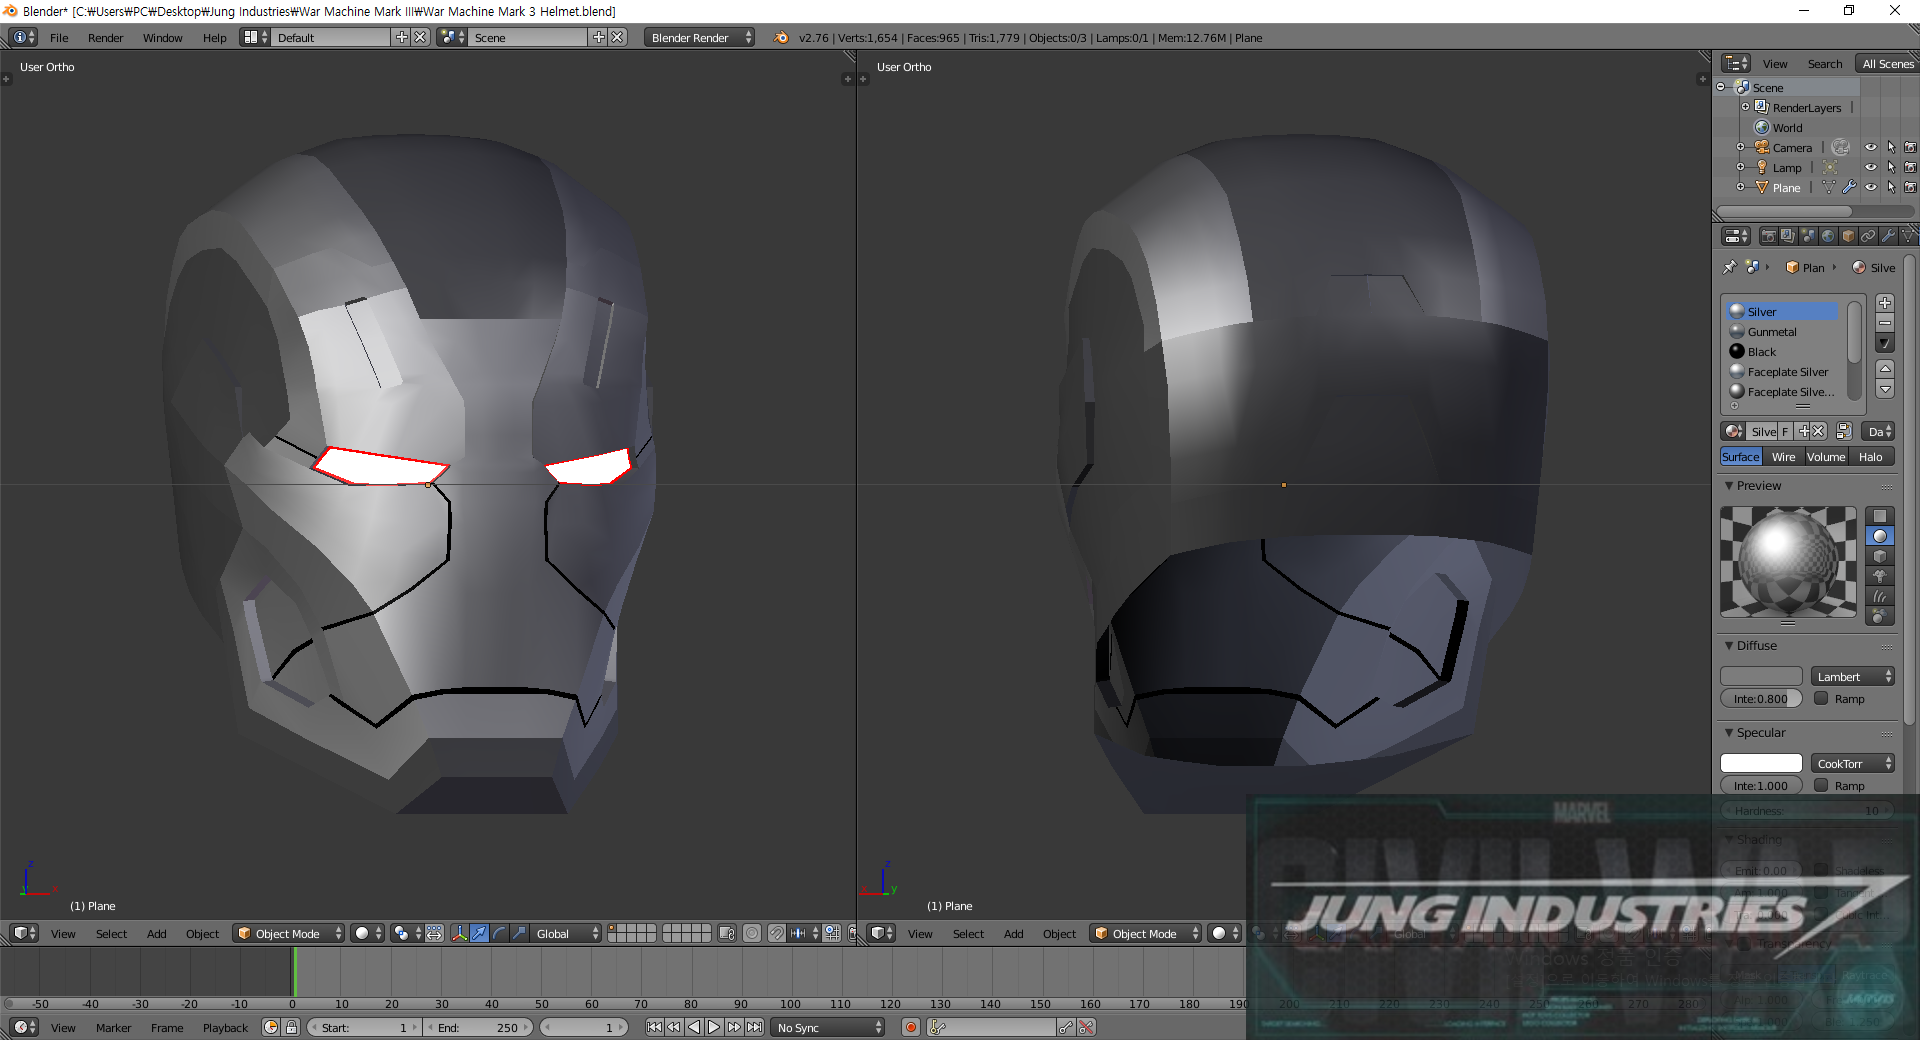This screenshot has width=1920, height=1040.
Task: Play animation forward
Action: [x=714, y=1027]
